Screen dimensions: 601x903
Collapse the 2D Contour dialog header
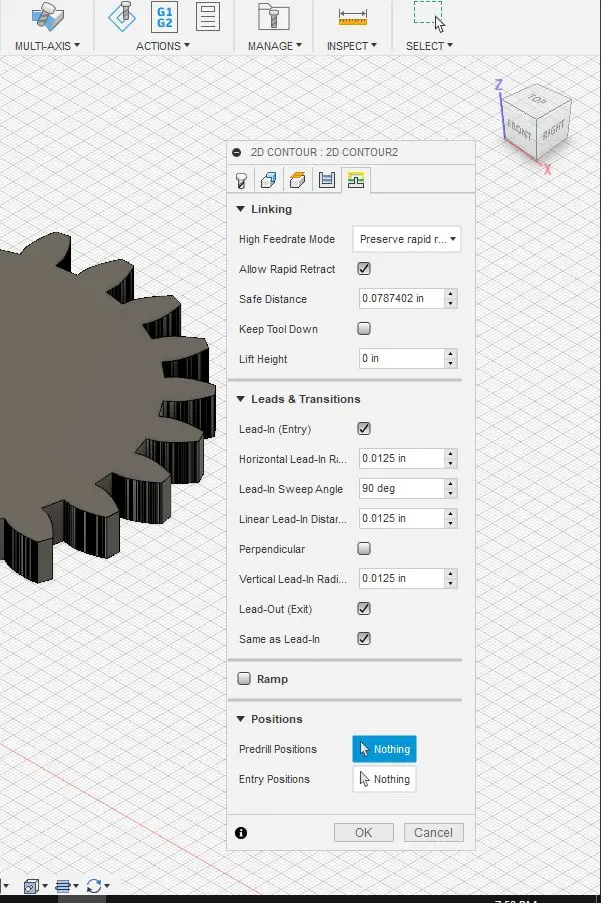point(237,153)
